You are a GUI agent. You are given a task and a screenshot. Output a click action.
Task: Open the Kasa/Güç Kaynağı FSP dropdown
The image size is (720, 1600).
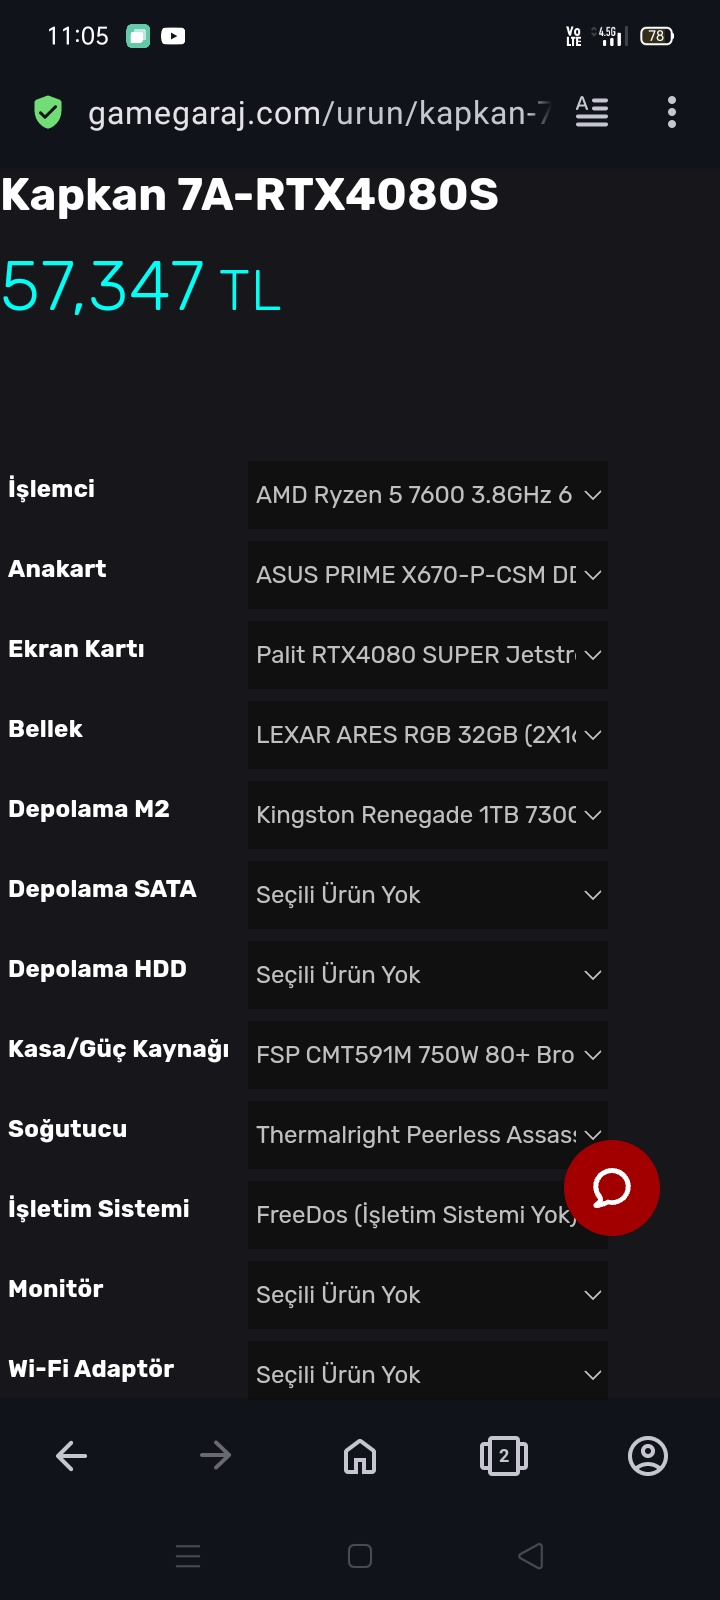427,1055
